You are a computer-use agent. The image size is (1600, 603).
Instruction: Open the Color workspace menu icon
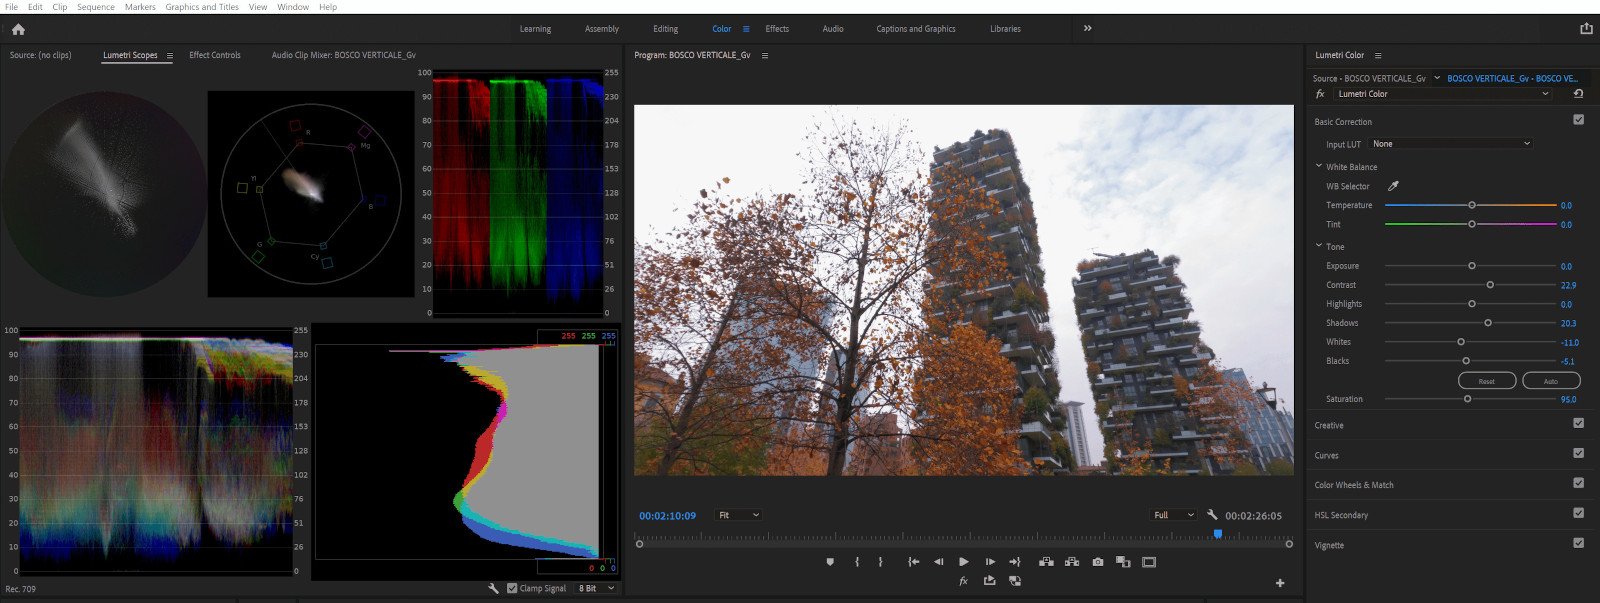(x=746, y=29)
